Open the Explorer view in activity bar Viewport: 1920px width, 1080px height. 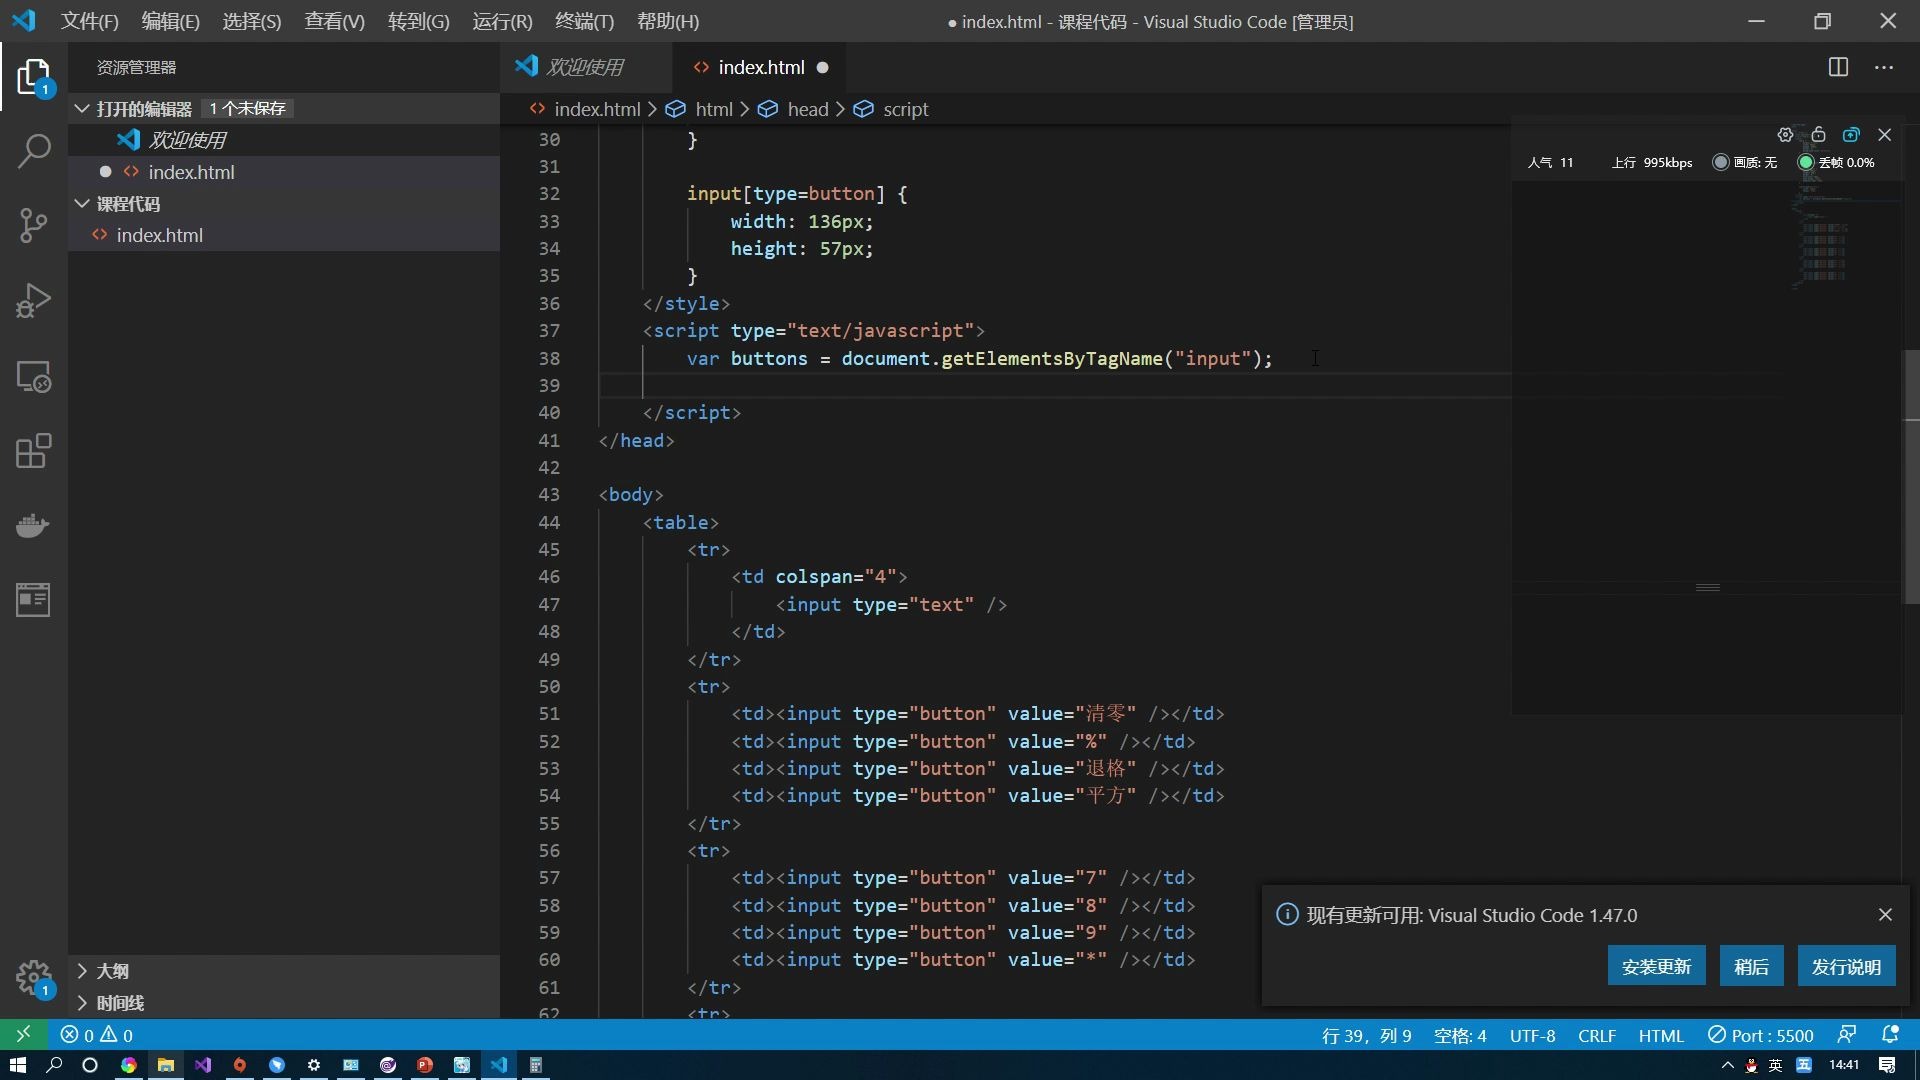point(33,77)
